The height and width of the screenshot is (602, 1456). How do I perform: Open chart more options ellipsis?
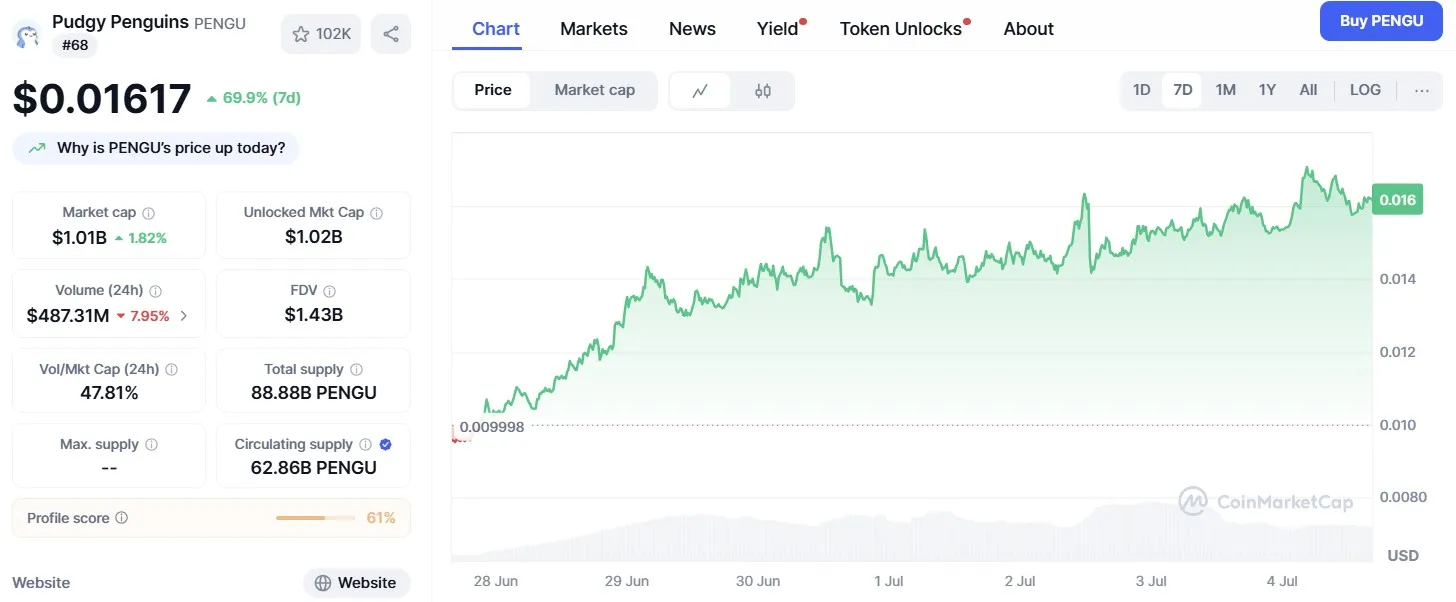pyautogui.click(x=1422, y=90)
